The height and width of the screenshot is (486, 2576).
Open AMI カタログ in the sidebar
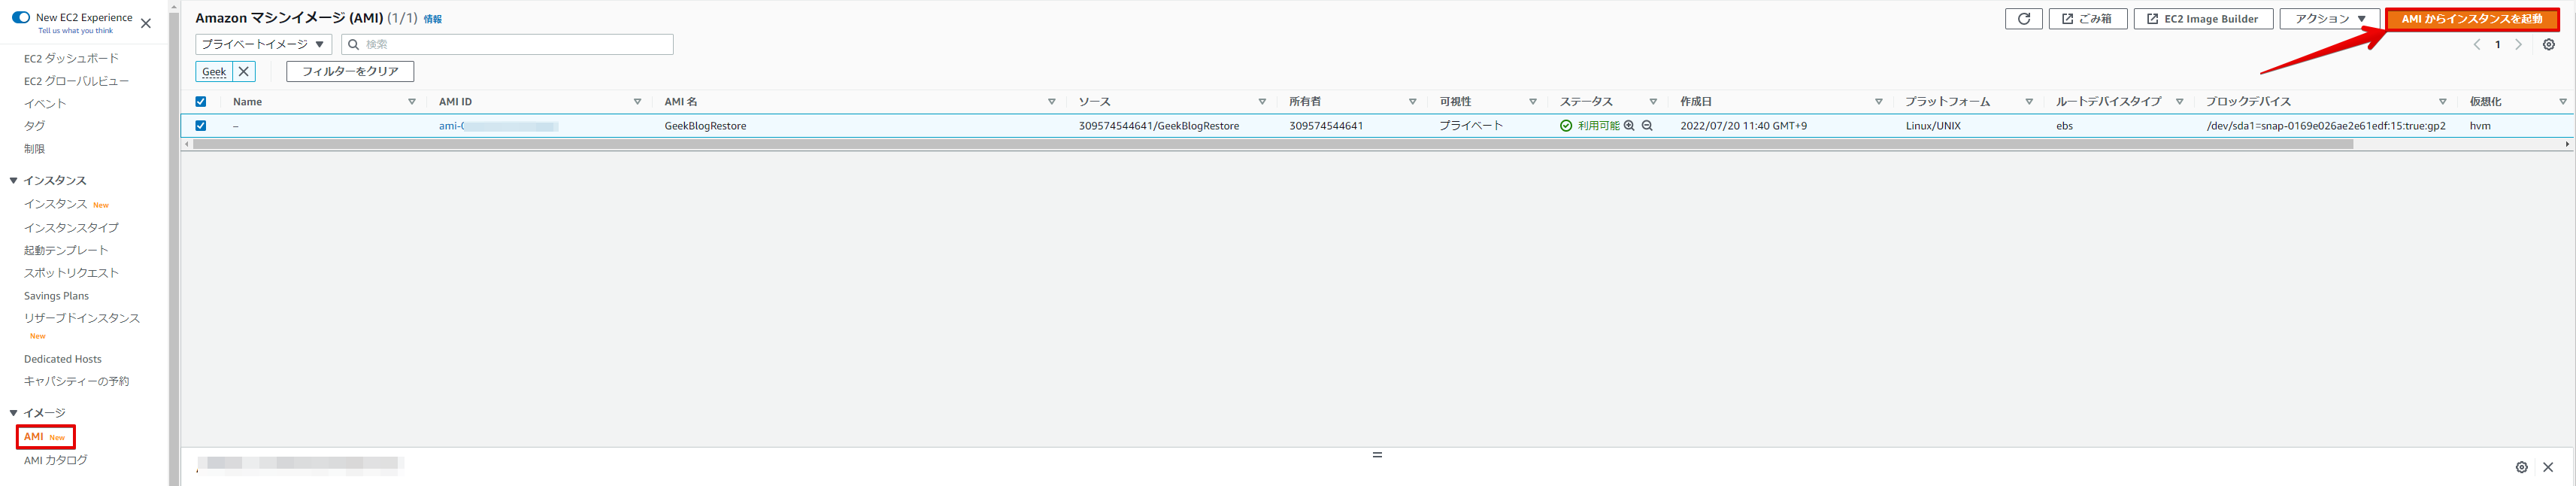pyautogui.click(x=56, y=460)
